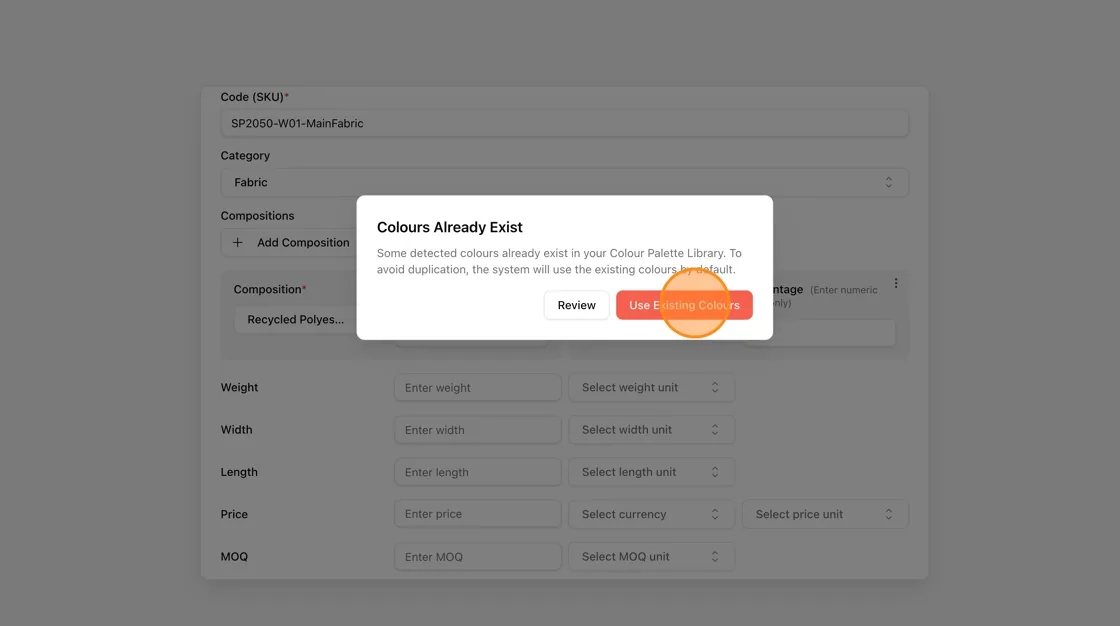
Task: Click the Length label
Action: click(x=239, y=472)
